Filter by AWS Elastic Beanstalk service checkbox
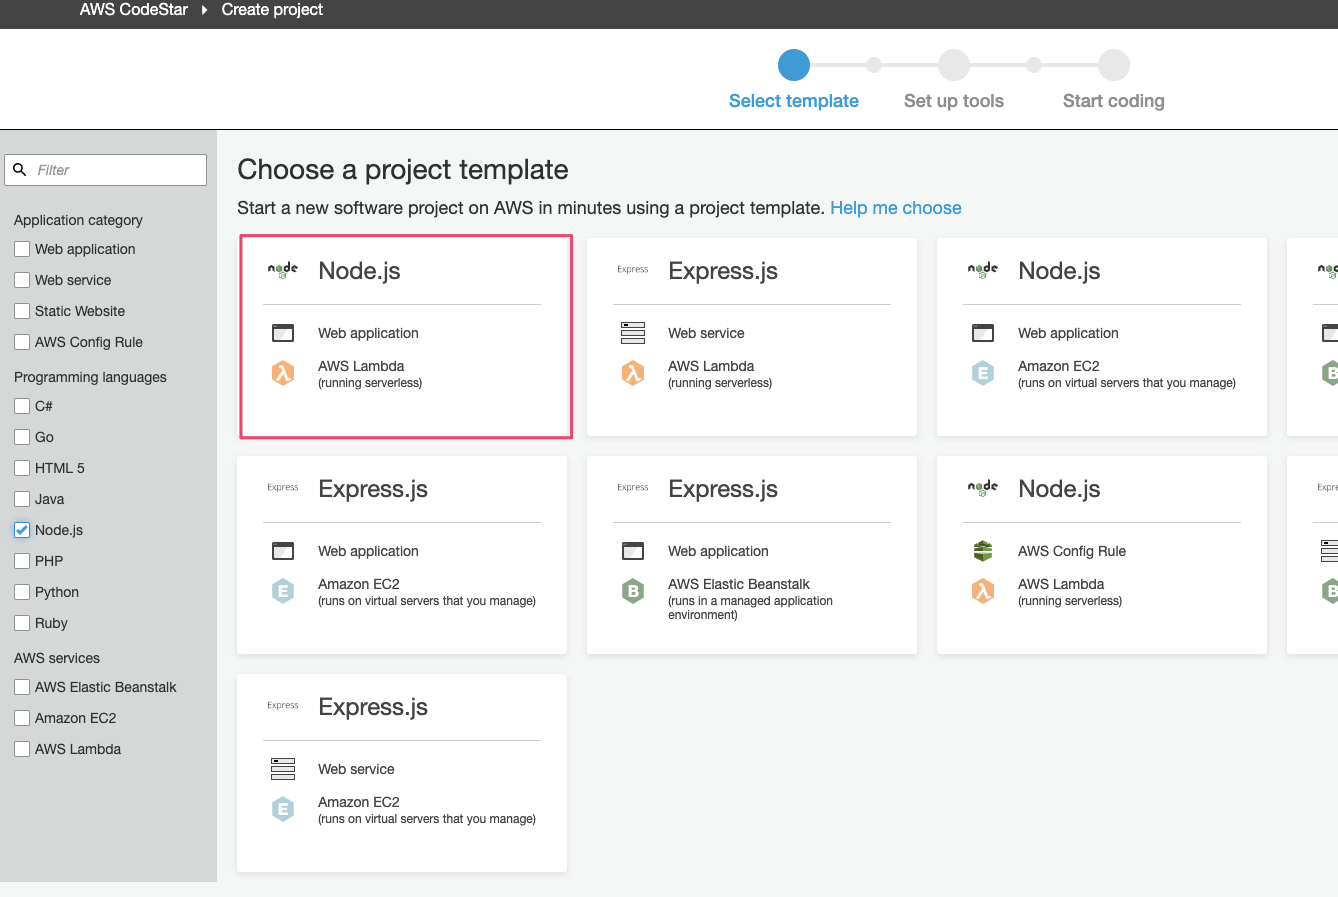Screen dimensions: 1338x897 pyautogui.click(x=22, y=687)
